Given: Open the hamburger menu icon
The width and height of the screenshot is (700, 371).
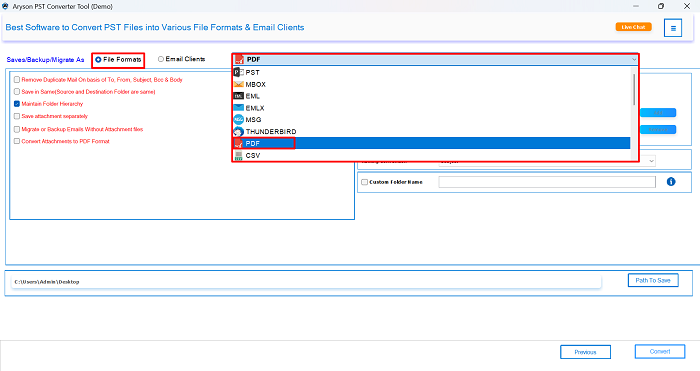Looking at the screenshot, I should (x=673, y=28).
